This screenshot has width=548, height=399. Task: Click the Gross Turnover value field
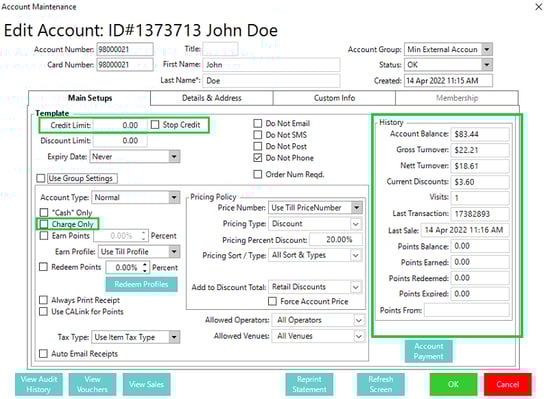pyautogui.click(x=480, y=150)
